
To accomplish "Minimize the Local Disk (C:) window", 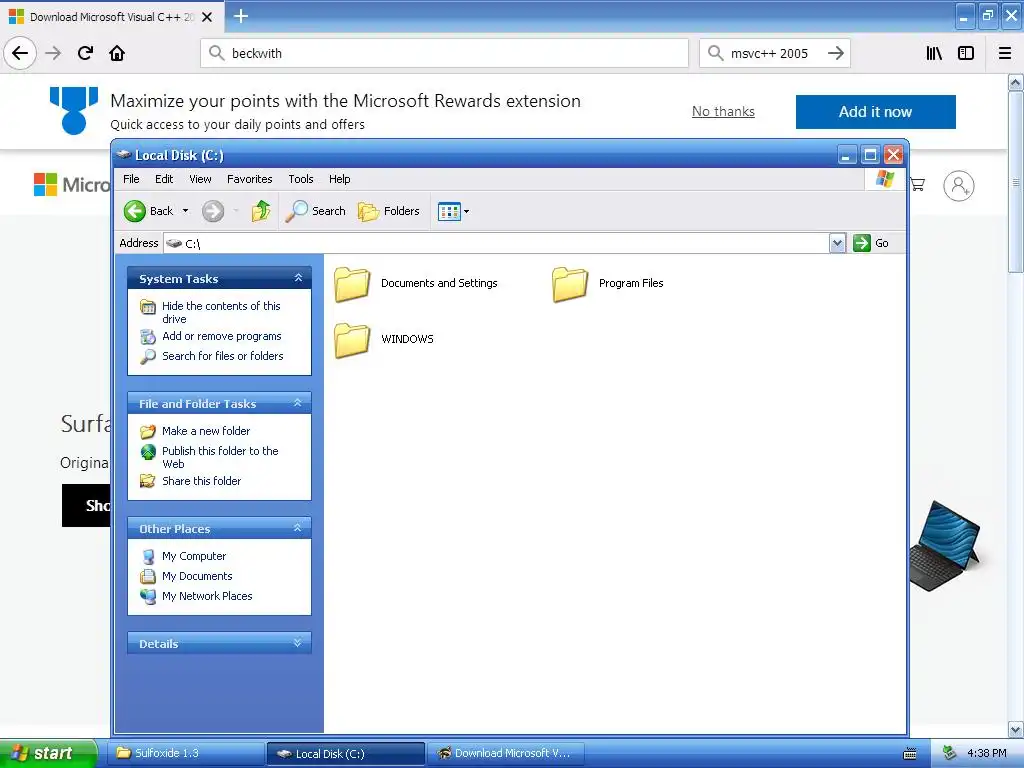I will (x=847, y=155).
